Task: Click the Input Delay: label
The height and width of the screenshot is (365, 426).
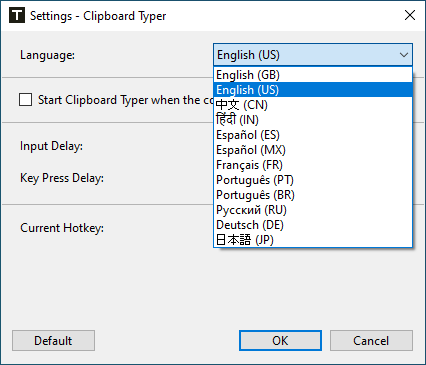Action: 51,146
